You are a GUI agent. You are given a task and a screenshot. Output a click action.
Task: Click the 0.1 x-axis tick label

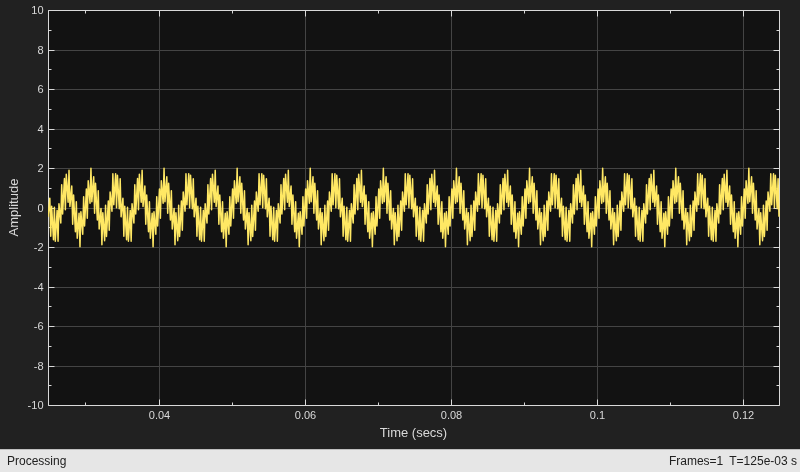(x=597, y=415)
